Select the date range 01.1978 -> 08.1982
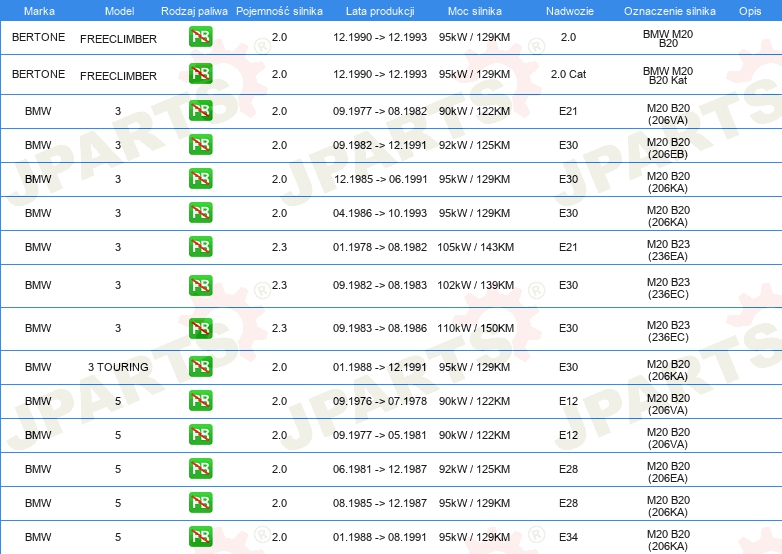 [x=380, y=247]
